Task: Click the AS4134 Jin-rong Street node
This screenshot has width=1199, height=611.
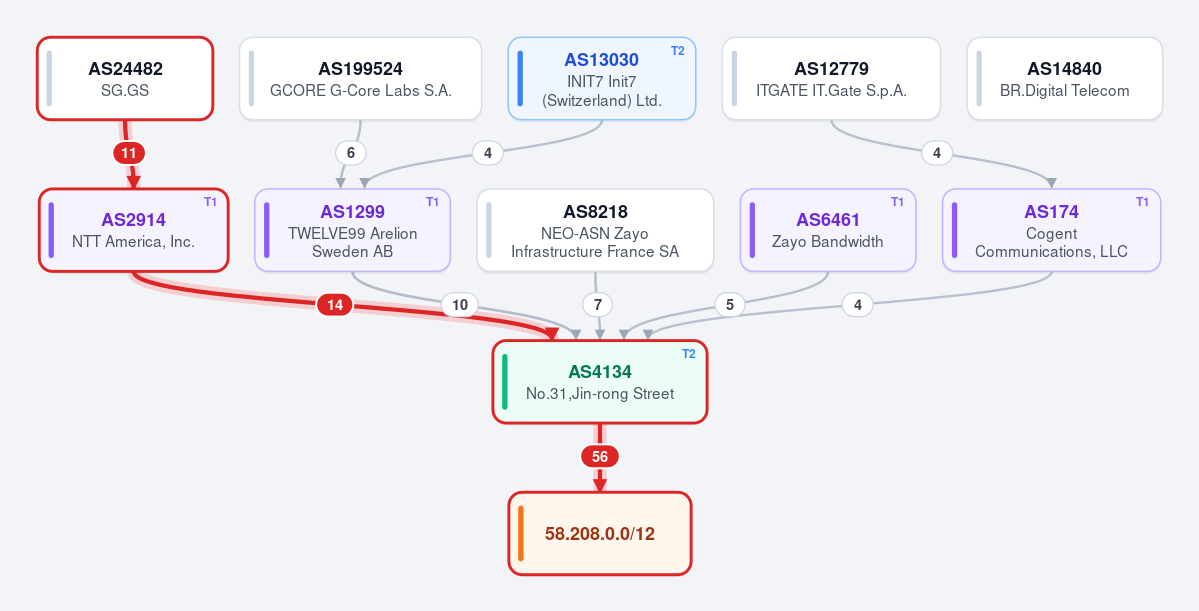Action: (x=600, y=382)
